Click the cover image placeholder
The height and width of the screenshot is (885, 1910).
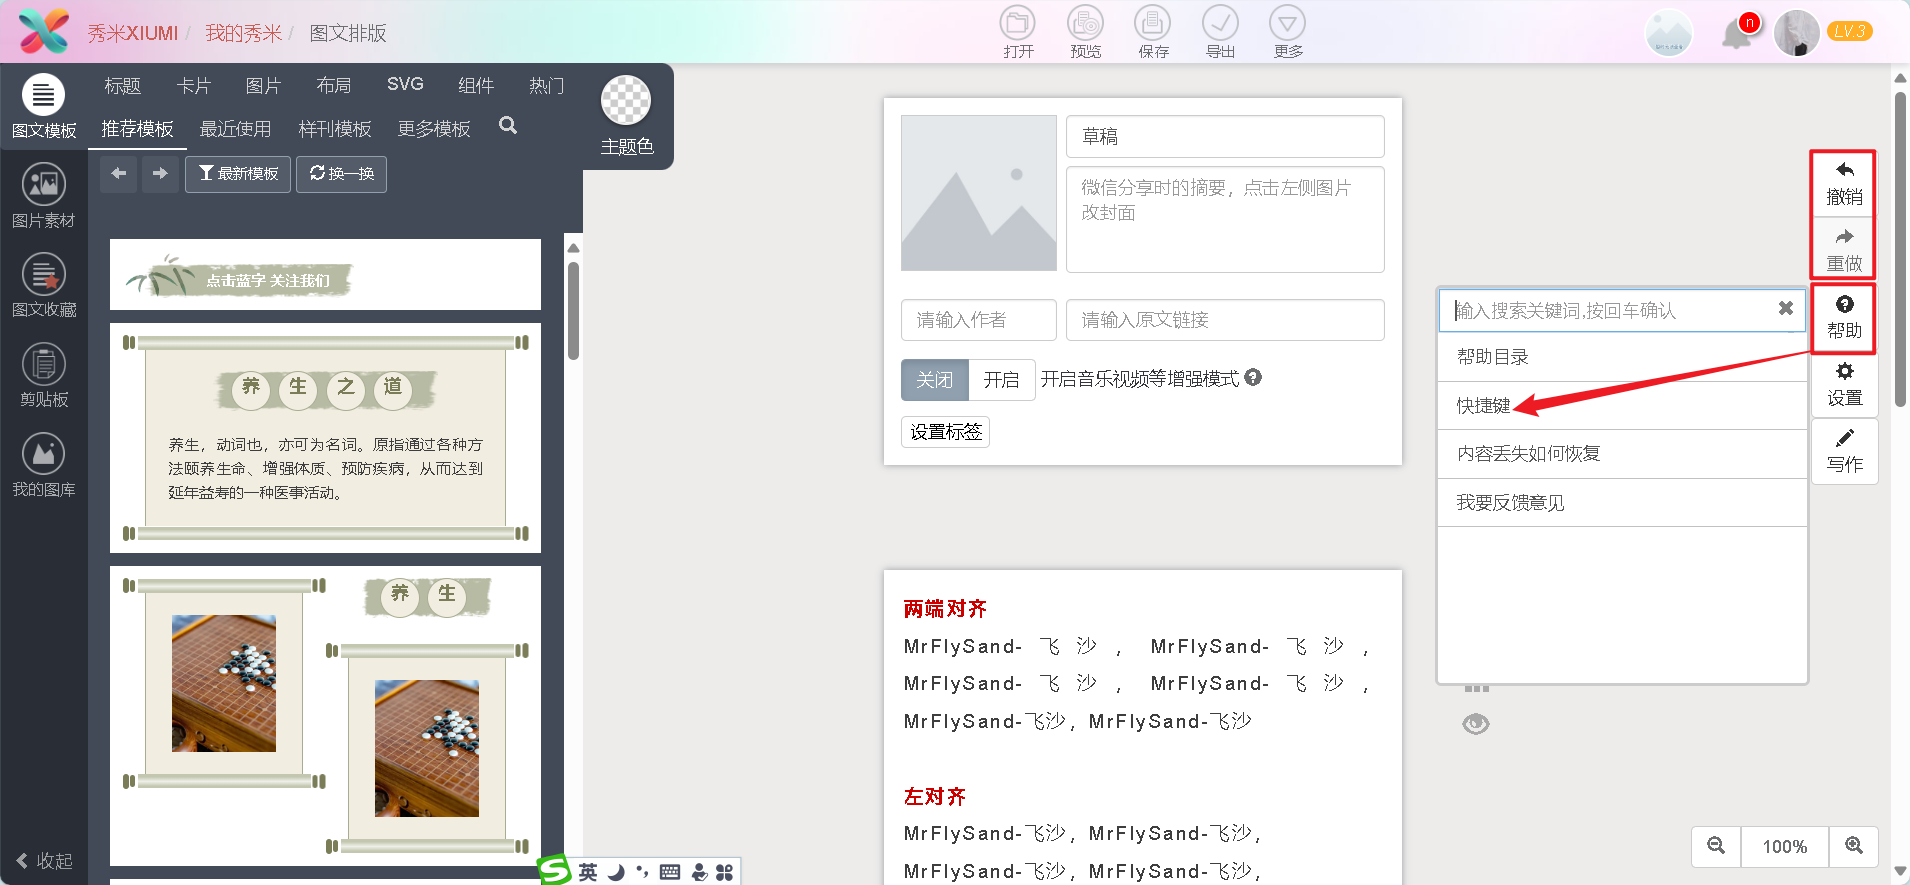click(978, 193)
